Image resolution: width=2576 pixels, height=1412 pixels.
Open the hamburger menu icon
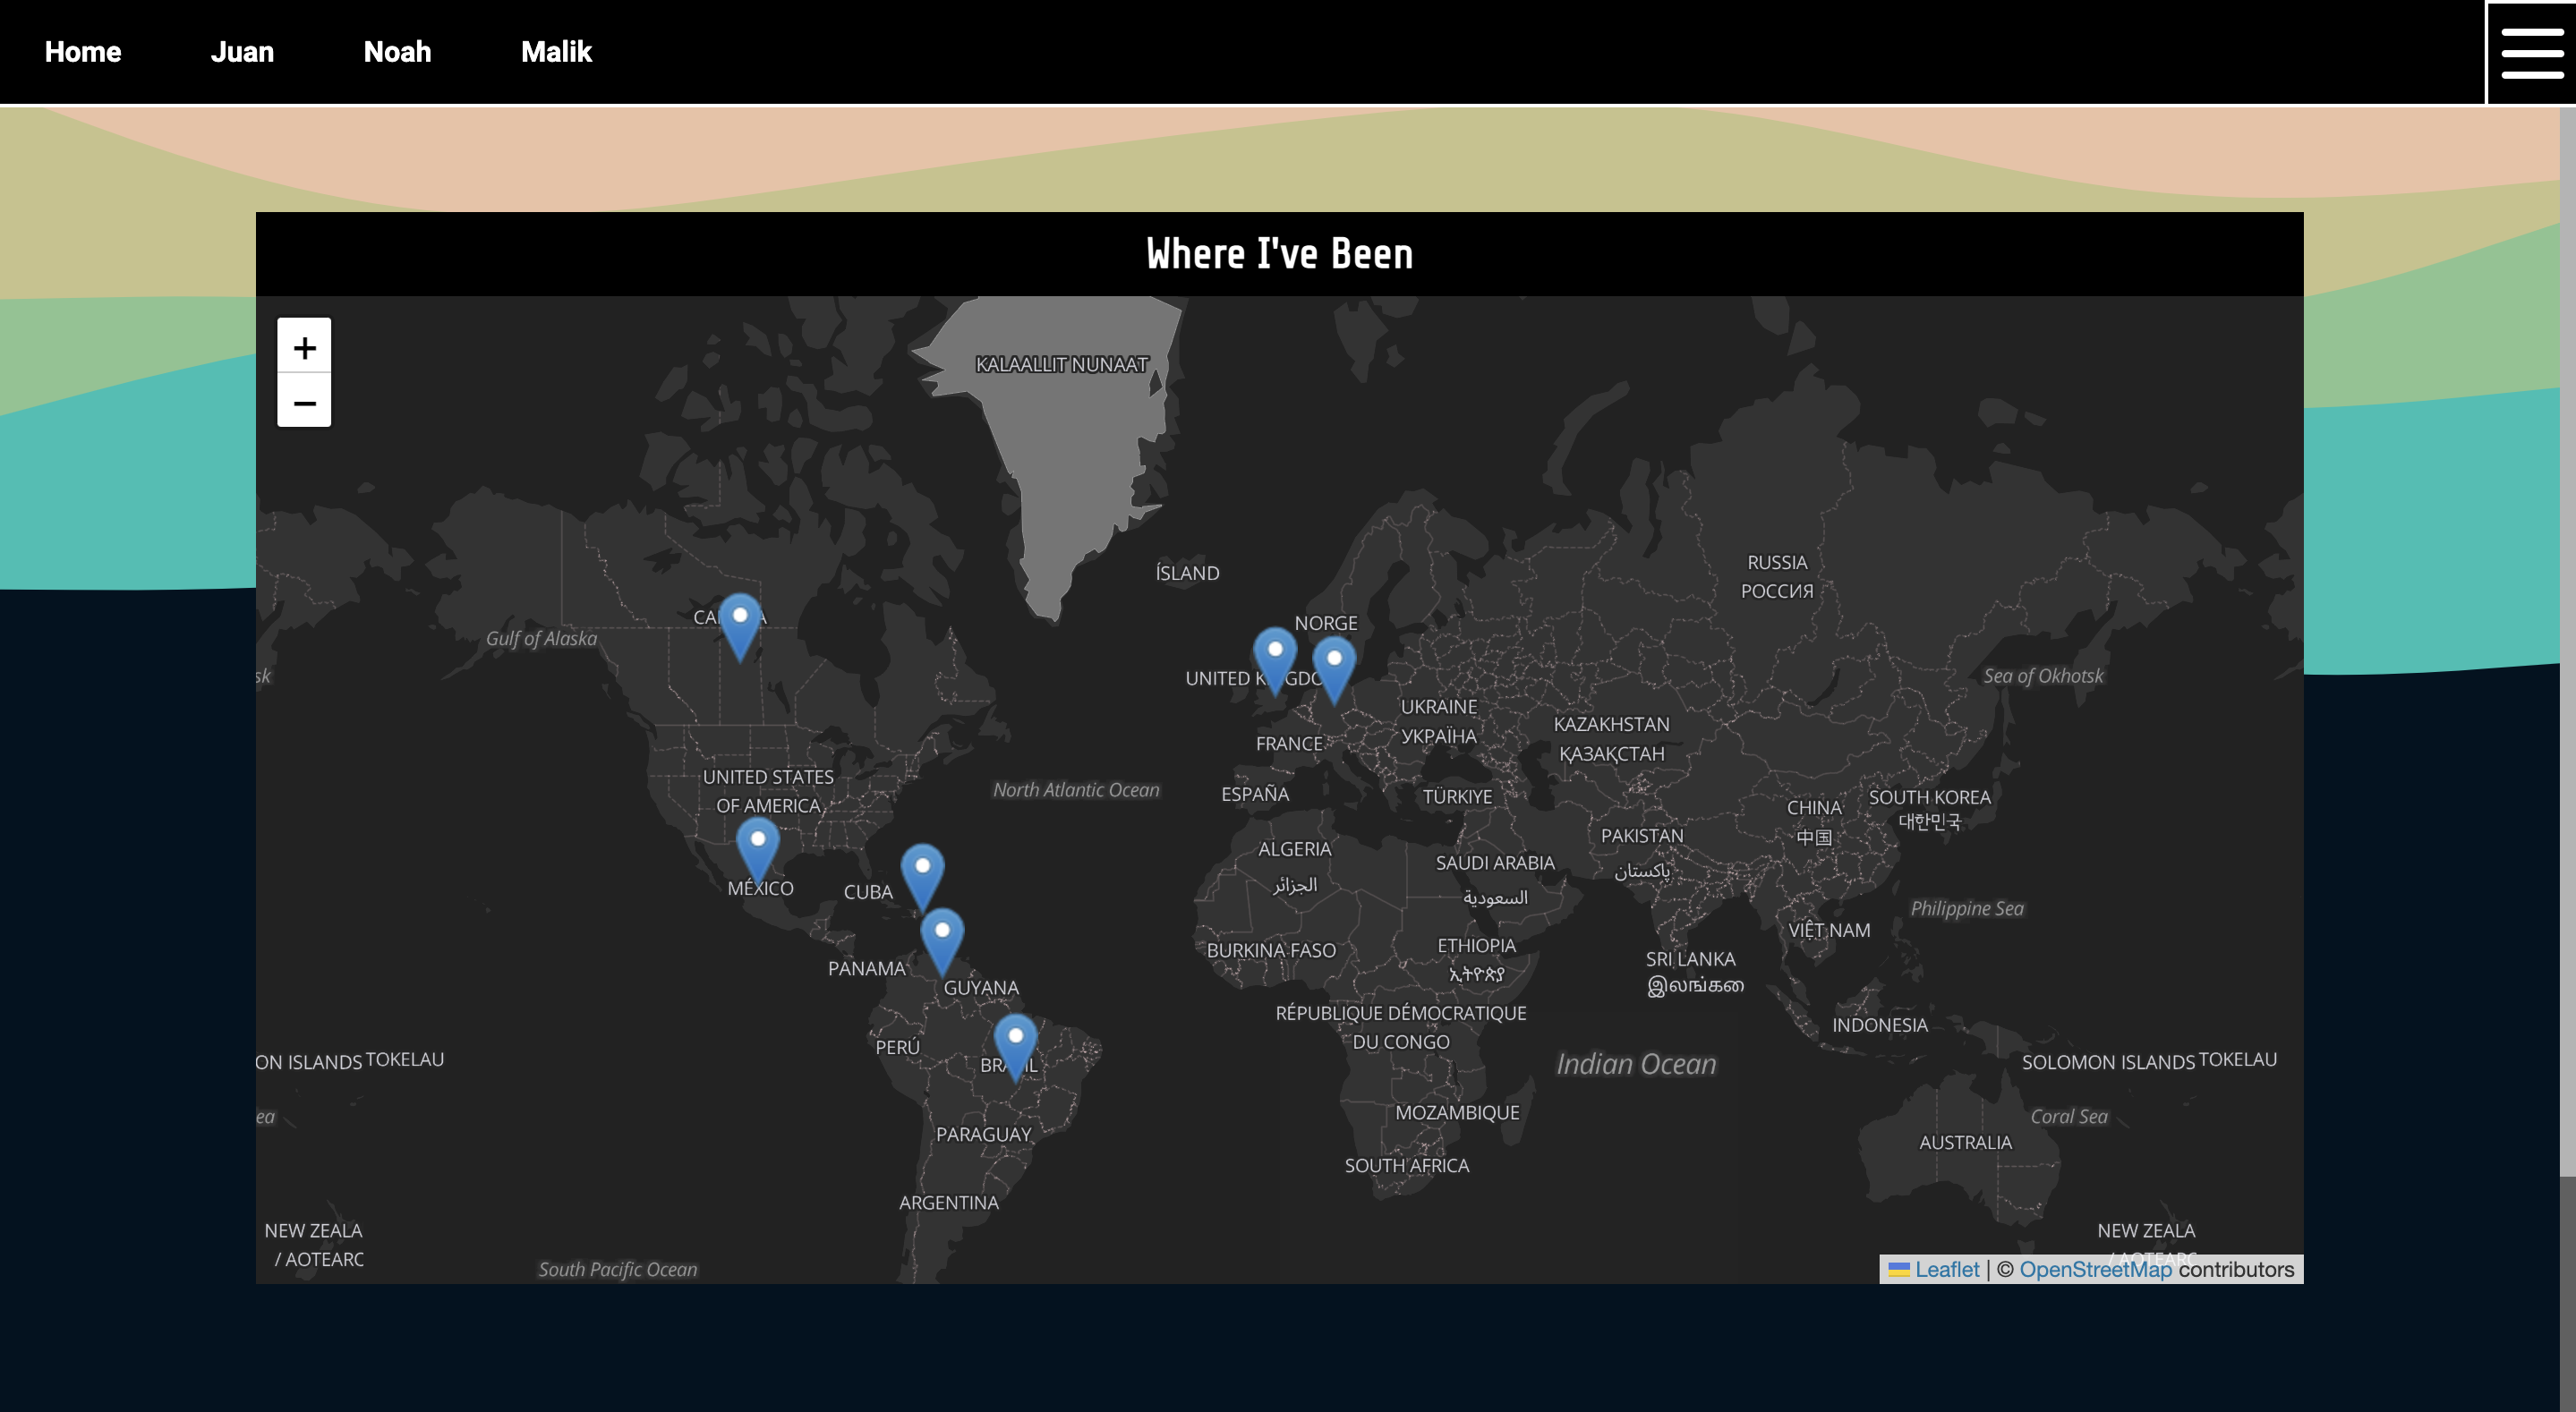pyautogui.click(x=2531, y=53)
